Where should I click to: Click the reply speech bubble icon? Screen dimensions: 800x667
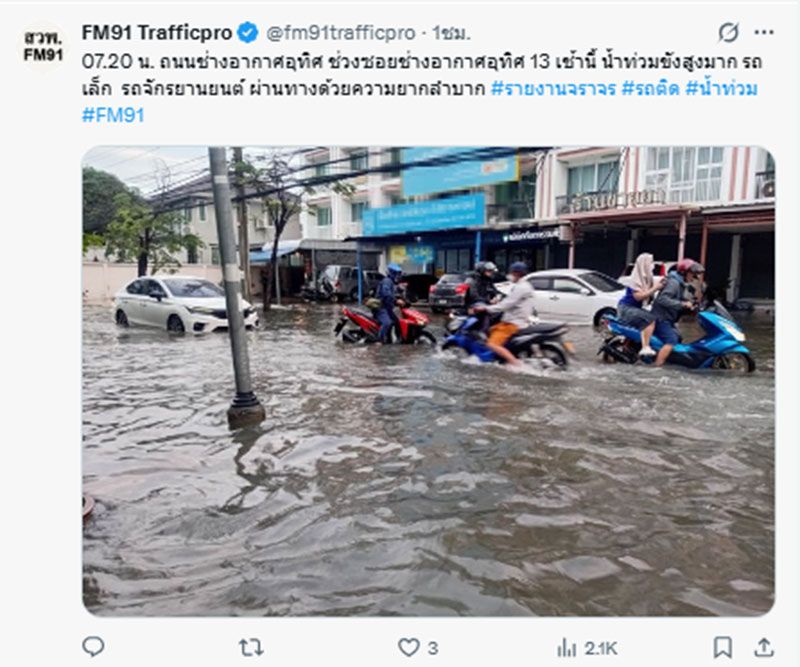(x=93, y=646)
